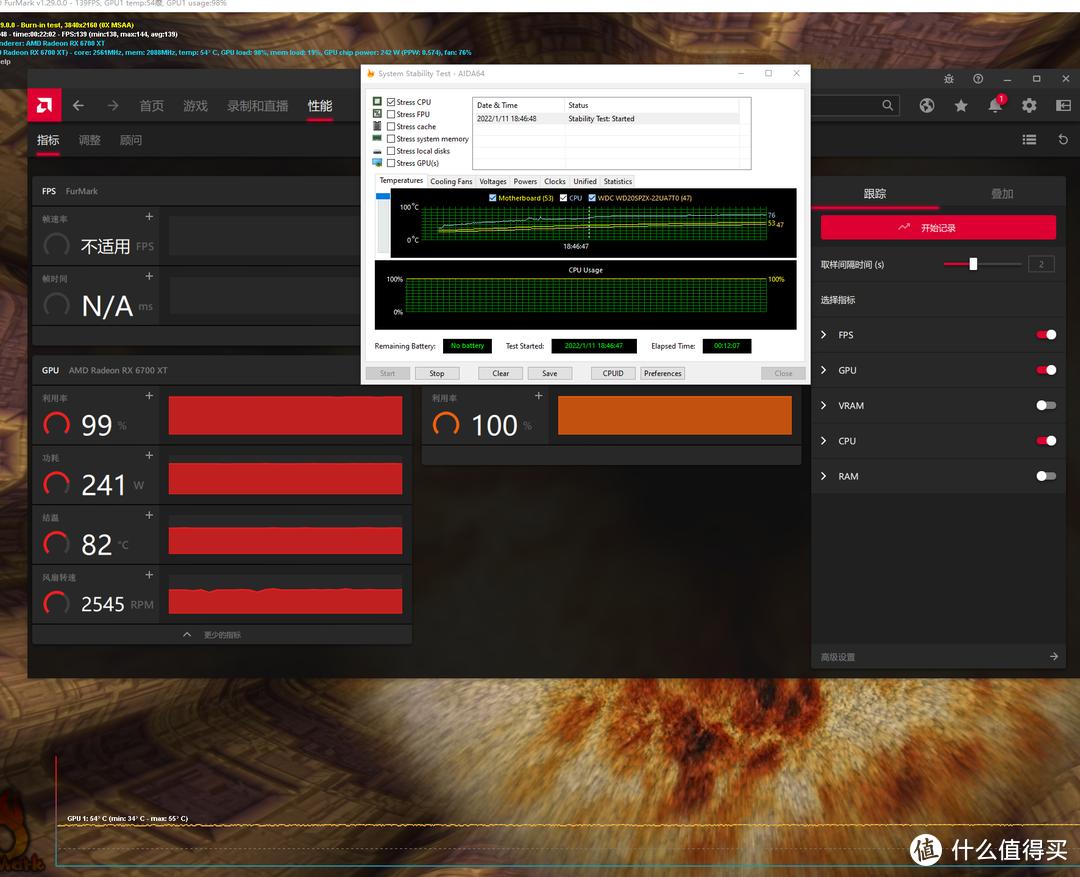The width and height of the screenshot is (1080, 877).
Task: Expand the RAM metrics row
Action: point(824,476)
